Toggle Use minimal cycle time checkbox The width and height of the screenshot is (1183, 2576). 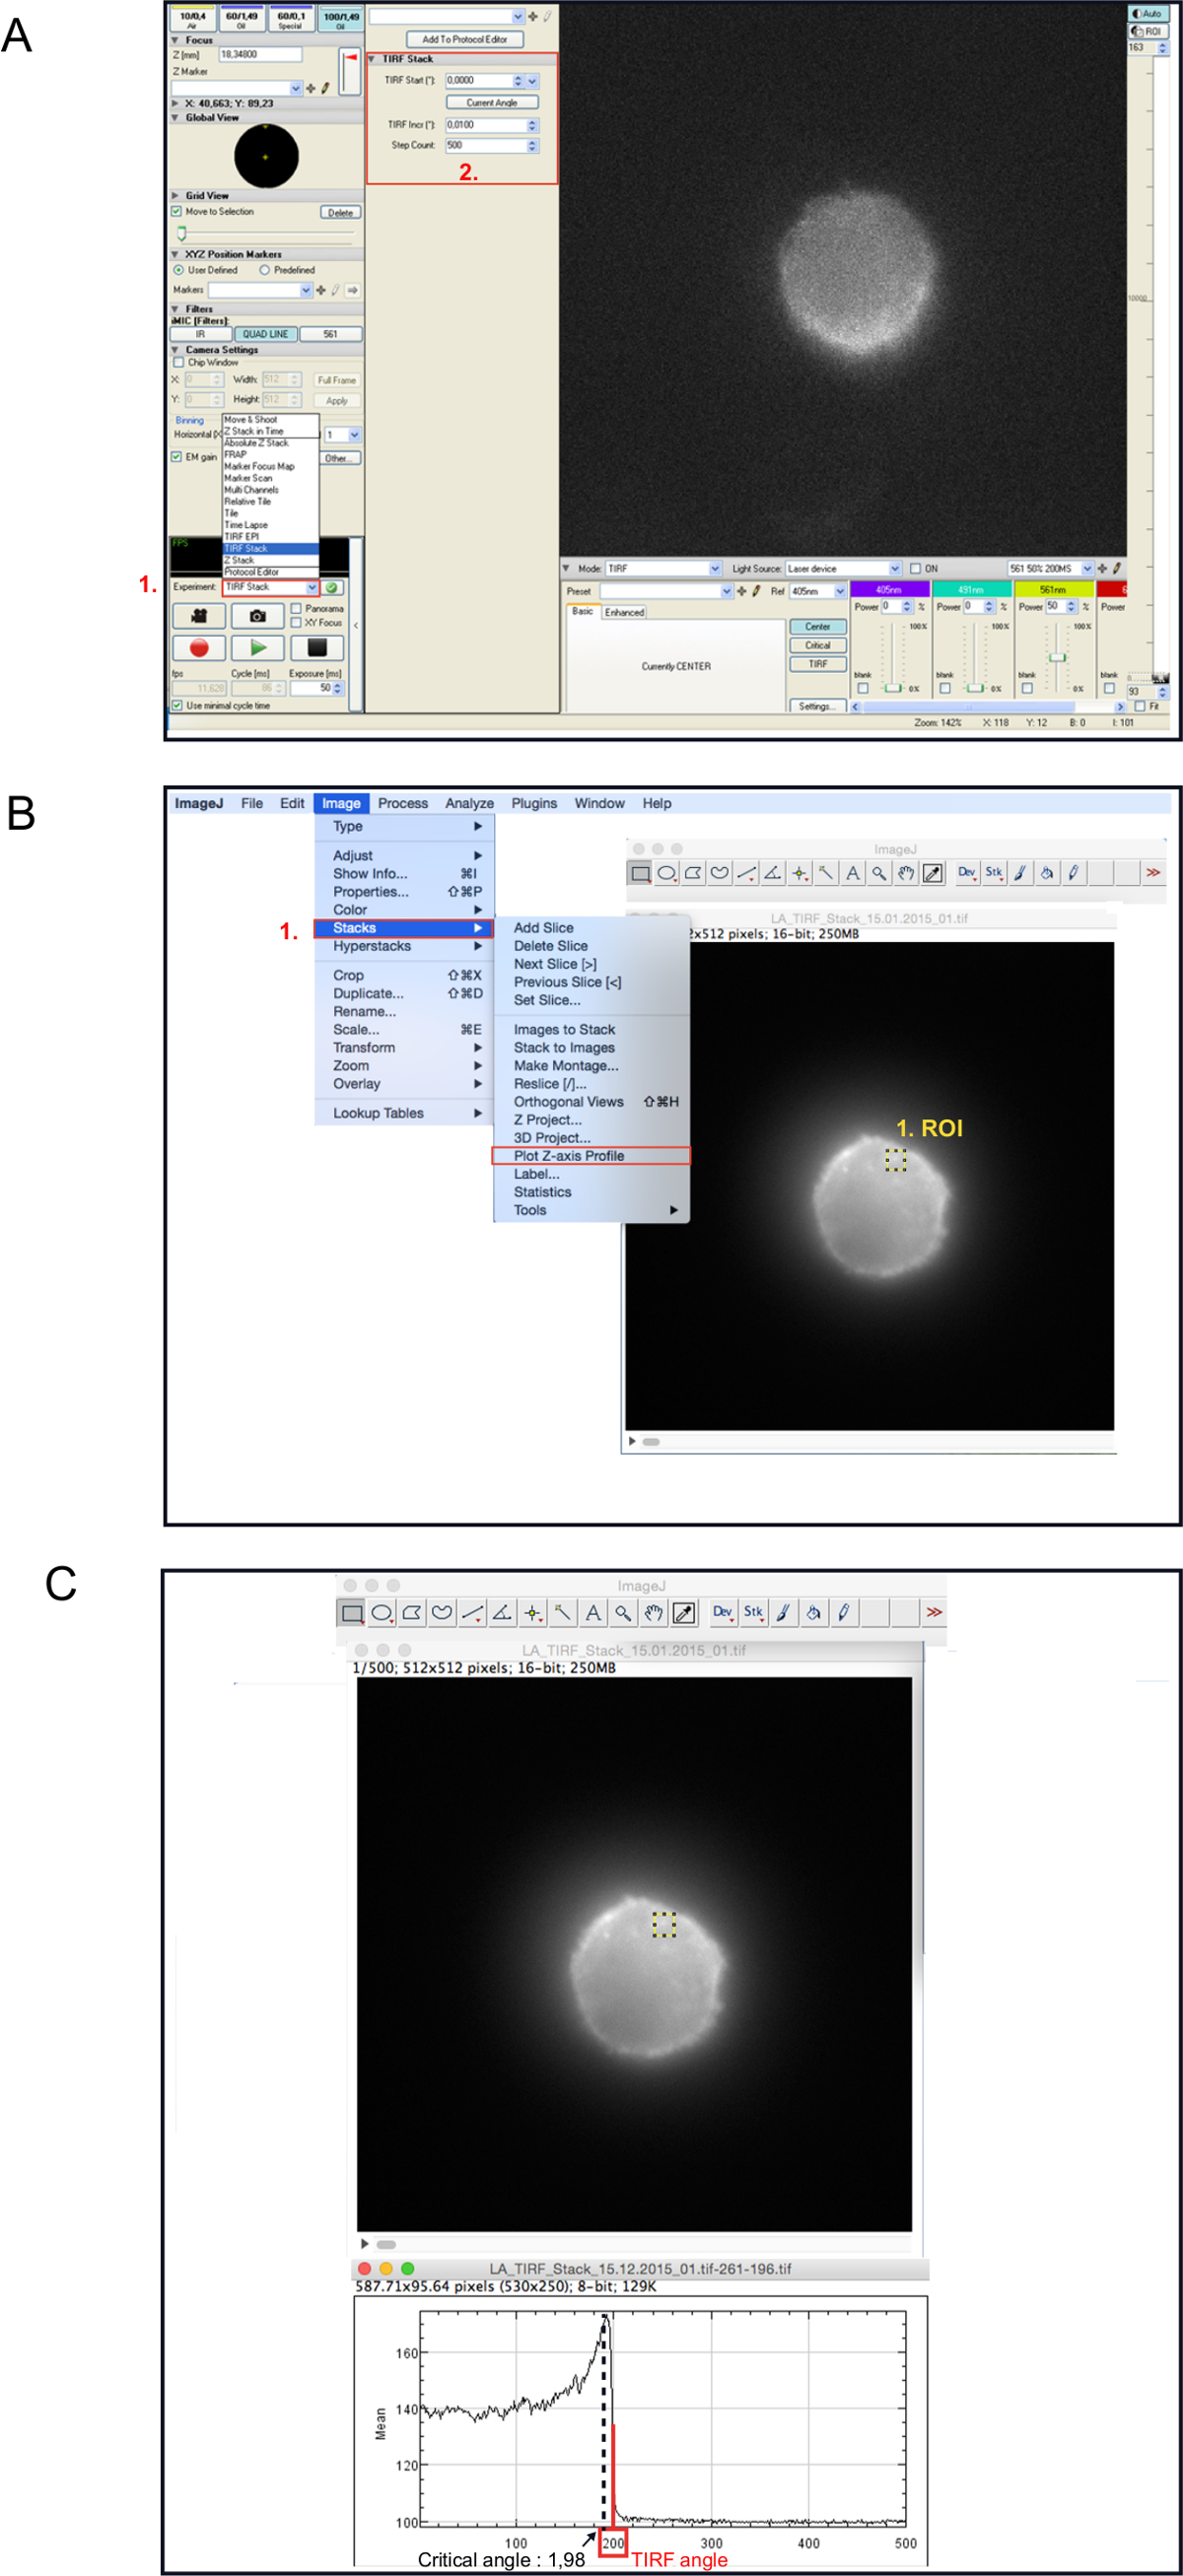coord(177,705)
